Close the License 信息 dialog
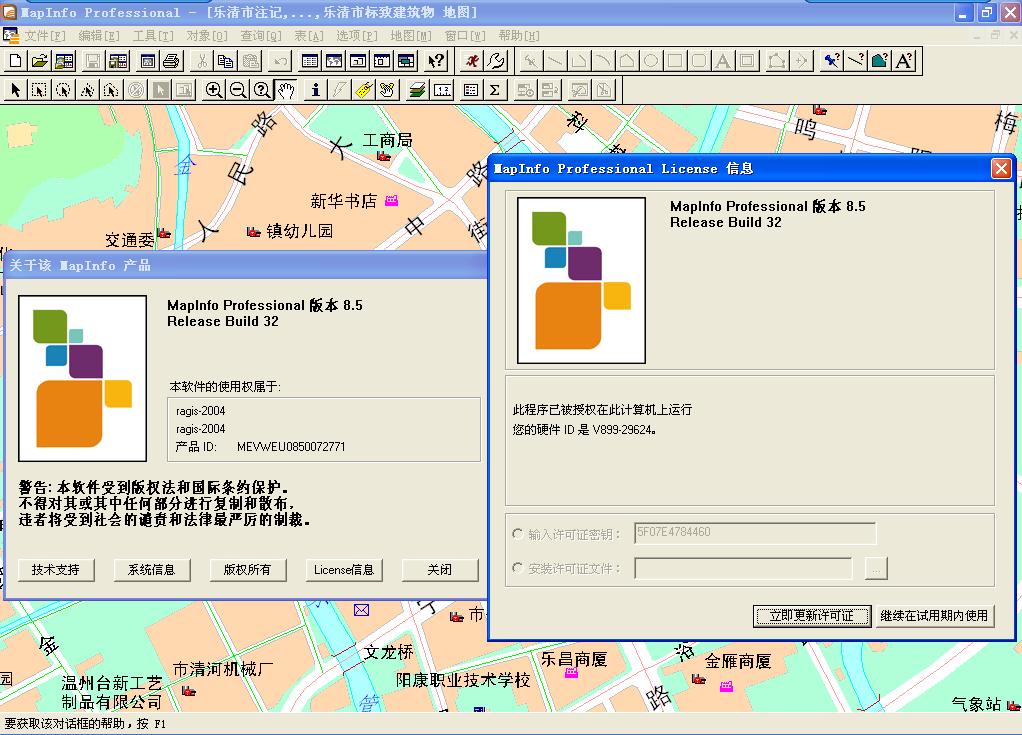This screenshot has width=1022, height=735. [x=1001, y=169]
